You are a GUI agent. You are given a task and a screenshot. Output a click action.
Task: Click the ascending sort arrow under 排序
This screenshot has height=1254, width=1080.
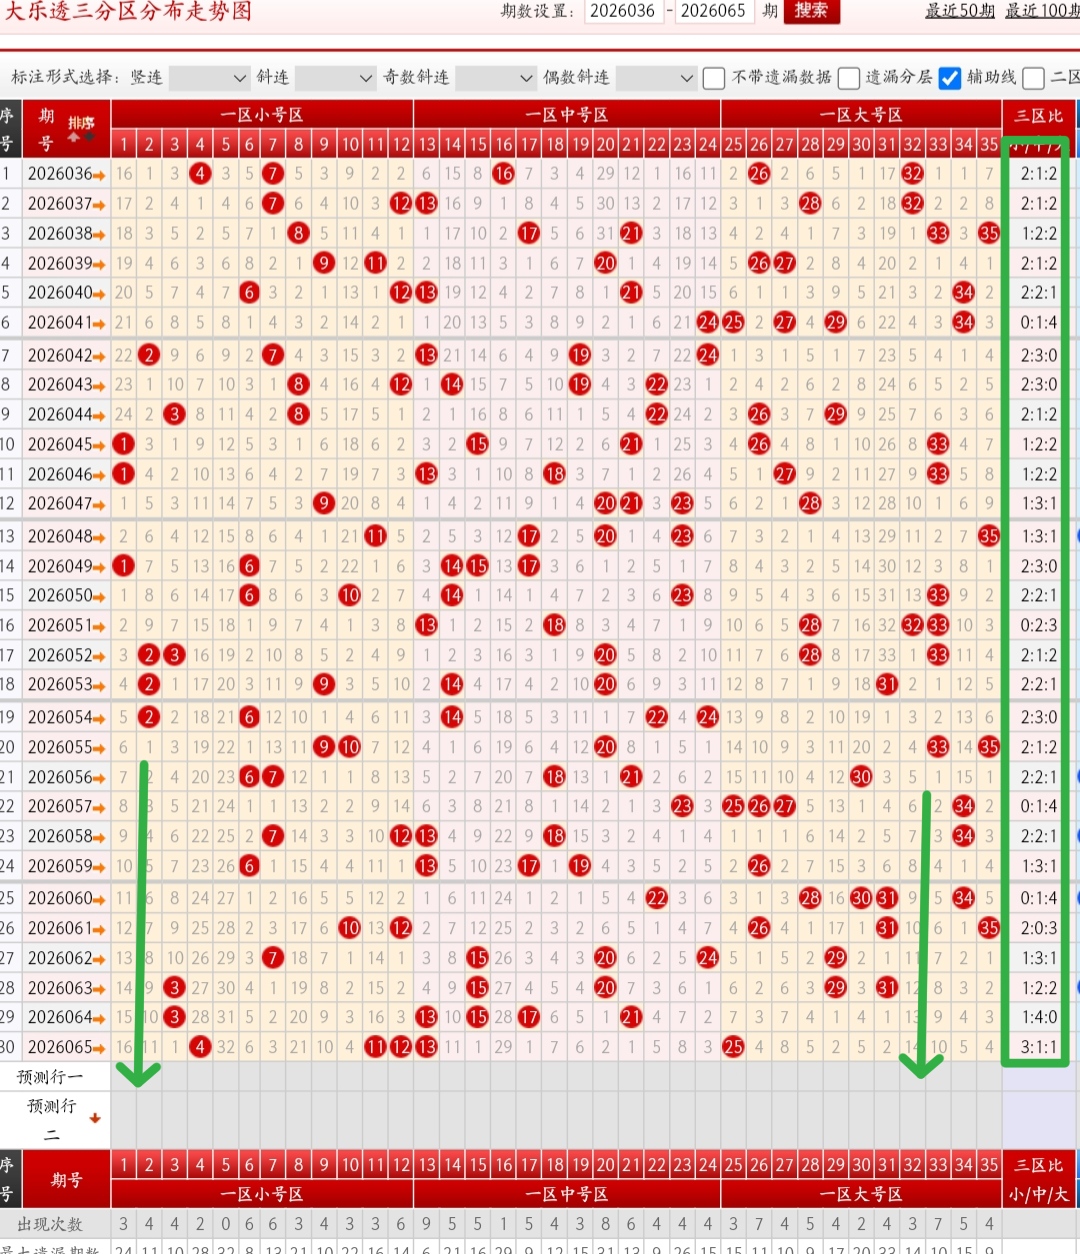74,137
